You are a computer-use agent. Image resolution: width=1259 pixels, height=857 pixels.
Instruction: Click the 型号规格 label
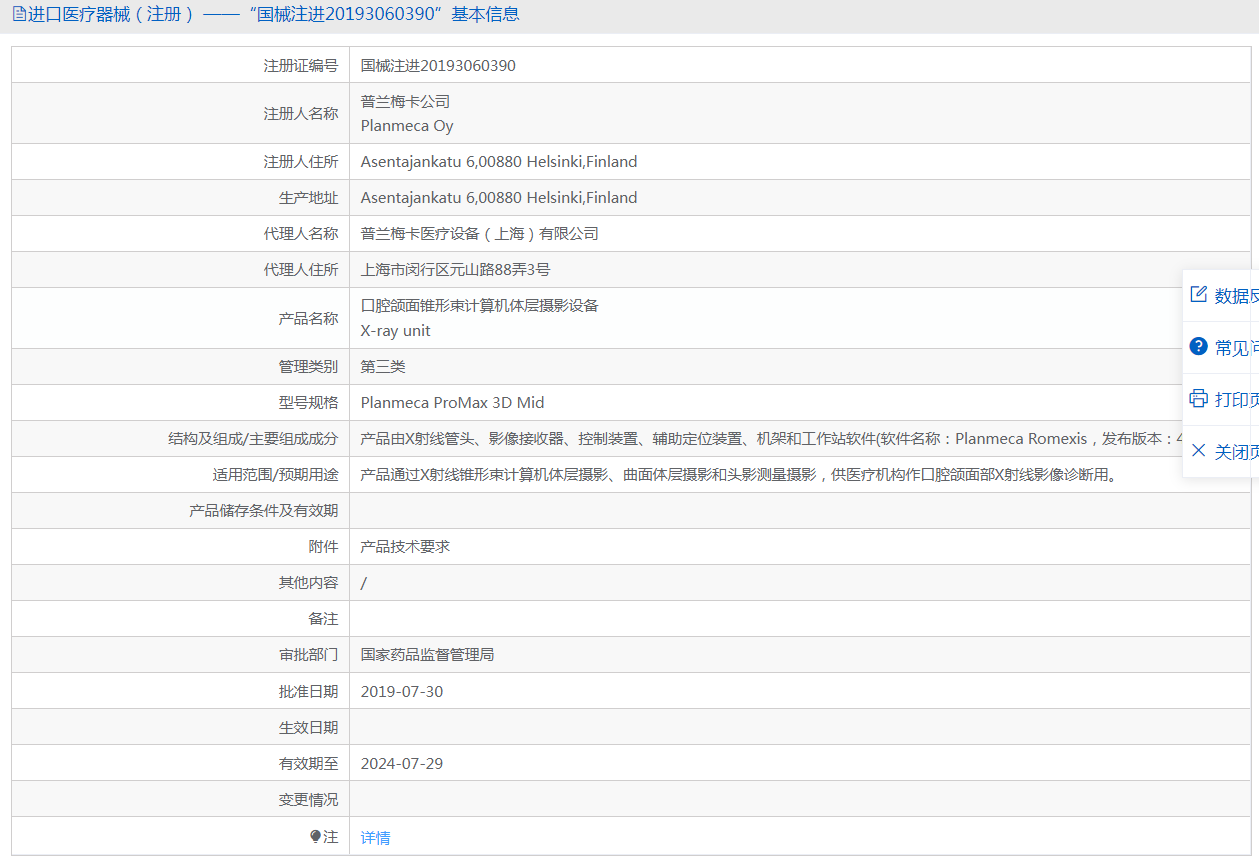tap(308, 403)
